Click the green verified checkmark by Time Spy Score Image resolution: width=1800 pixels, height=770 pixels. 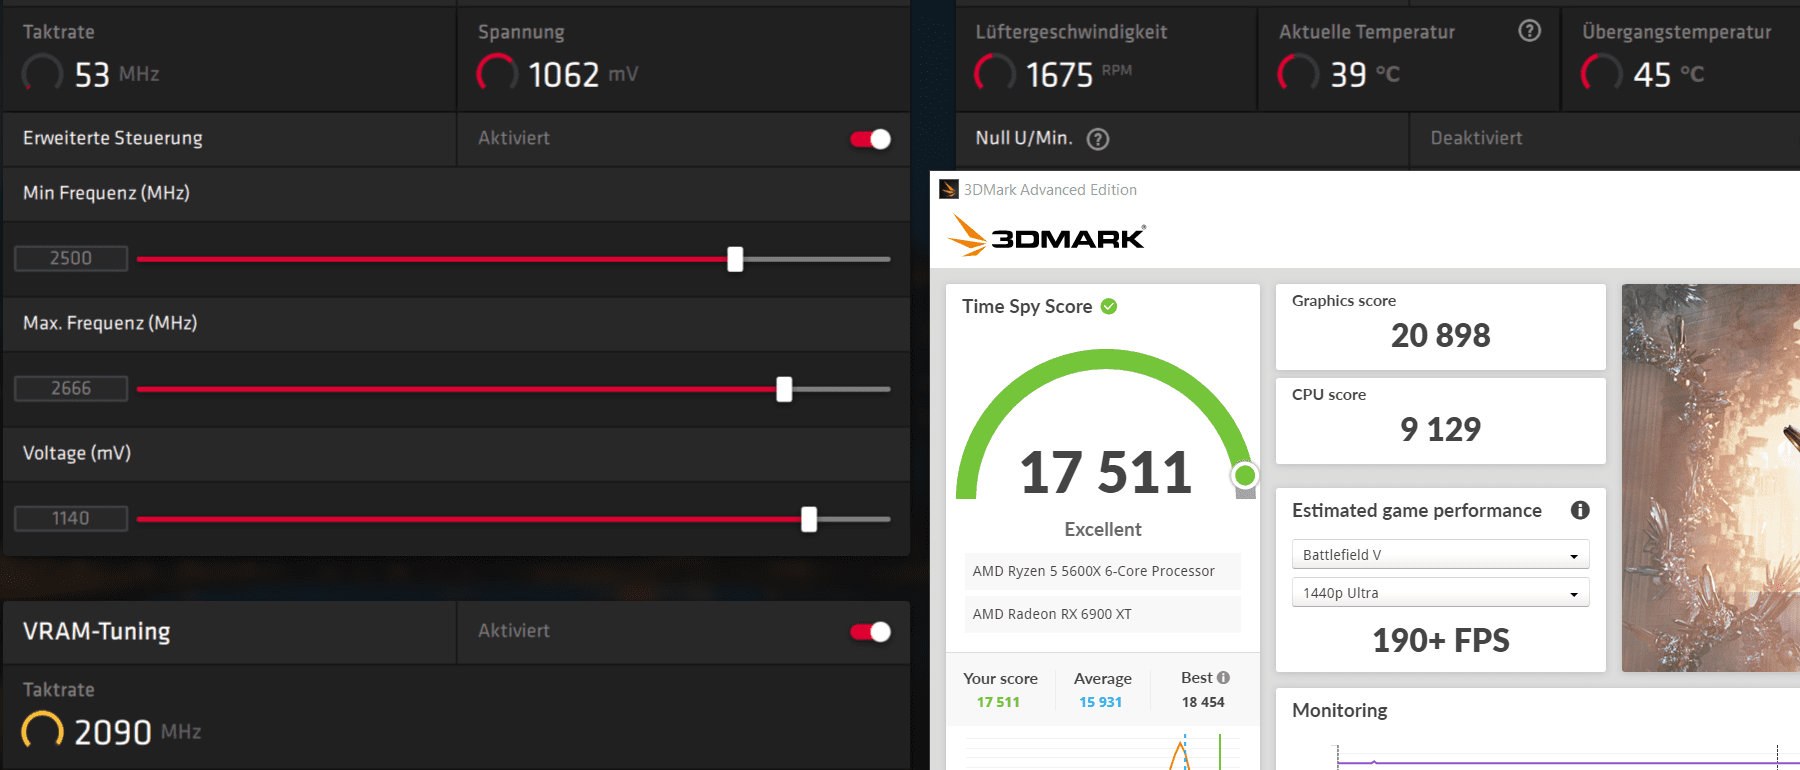[1109, 306]
